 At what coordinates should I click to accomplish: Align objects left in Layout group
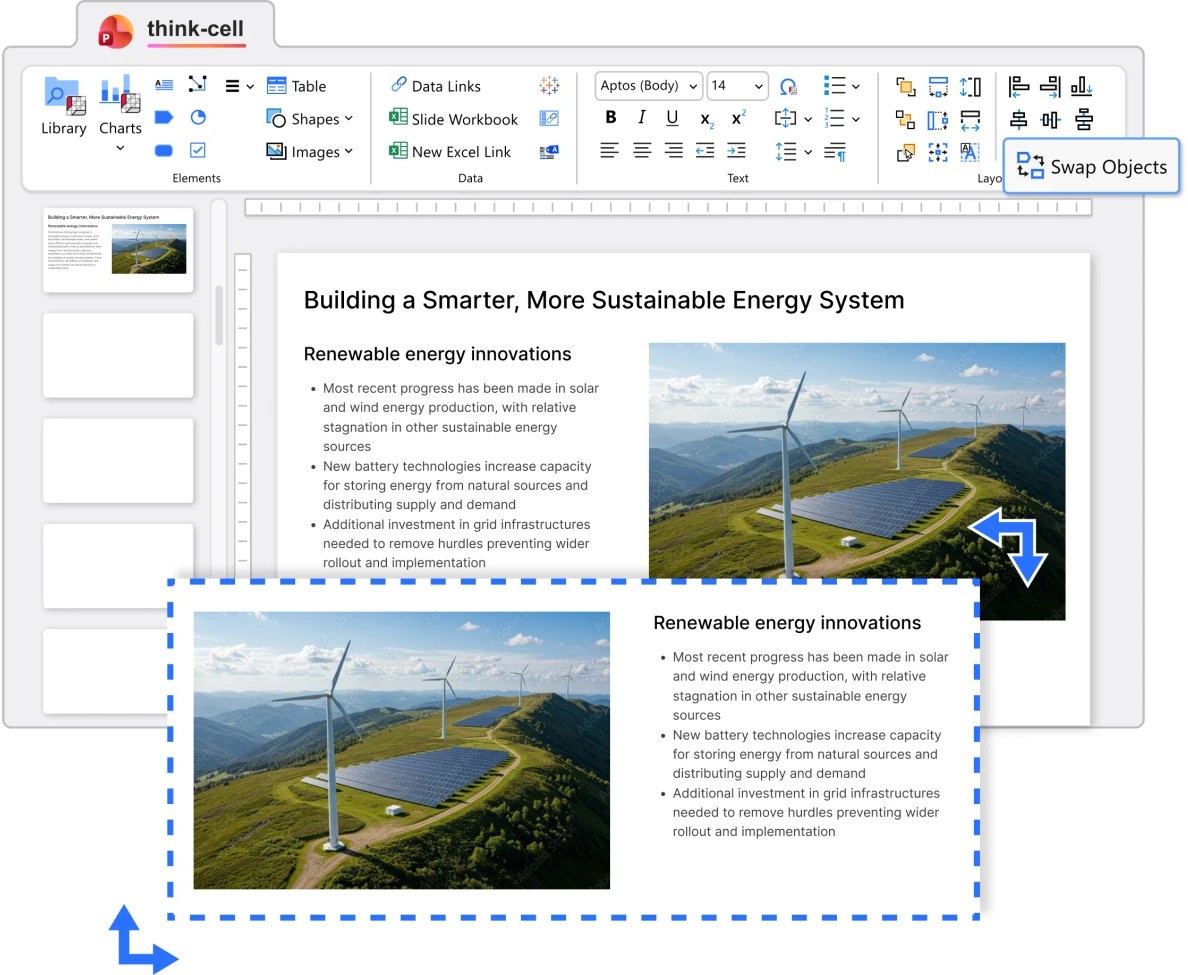pos(1018,87)
